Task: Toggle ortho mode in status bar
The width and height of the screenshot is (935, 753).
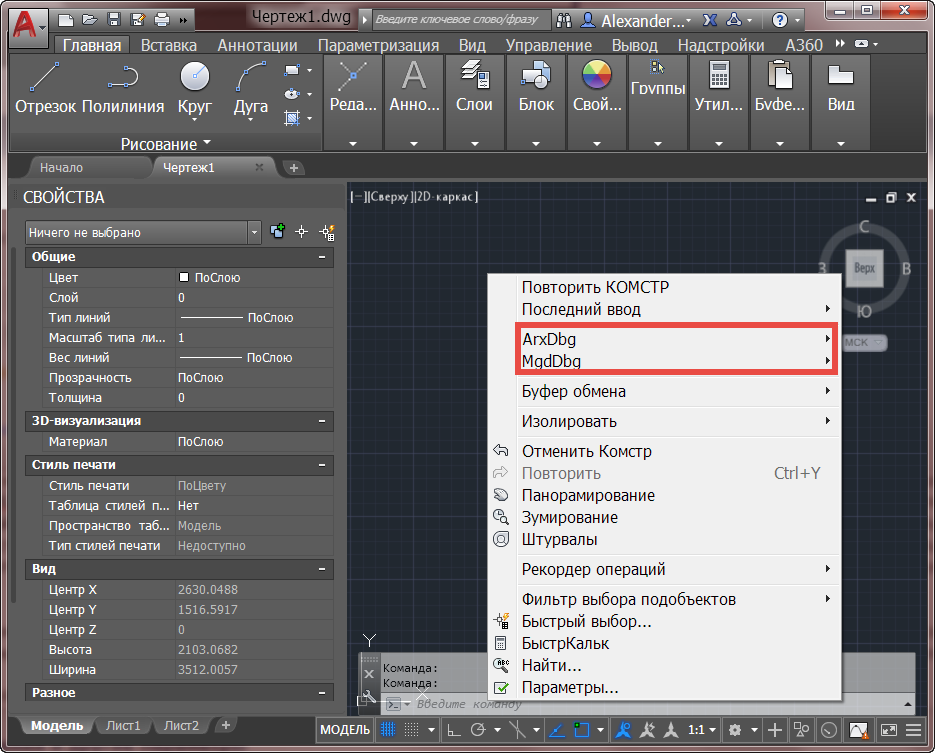Action: coord(454,730)
